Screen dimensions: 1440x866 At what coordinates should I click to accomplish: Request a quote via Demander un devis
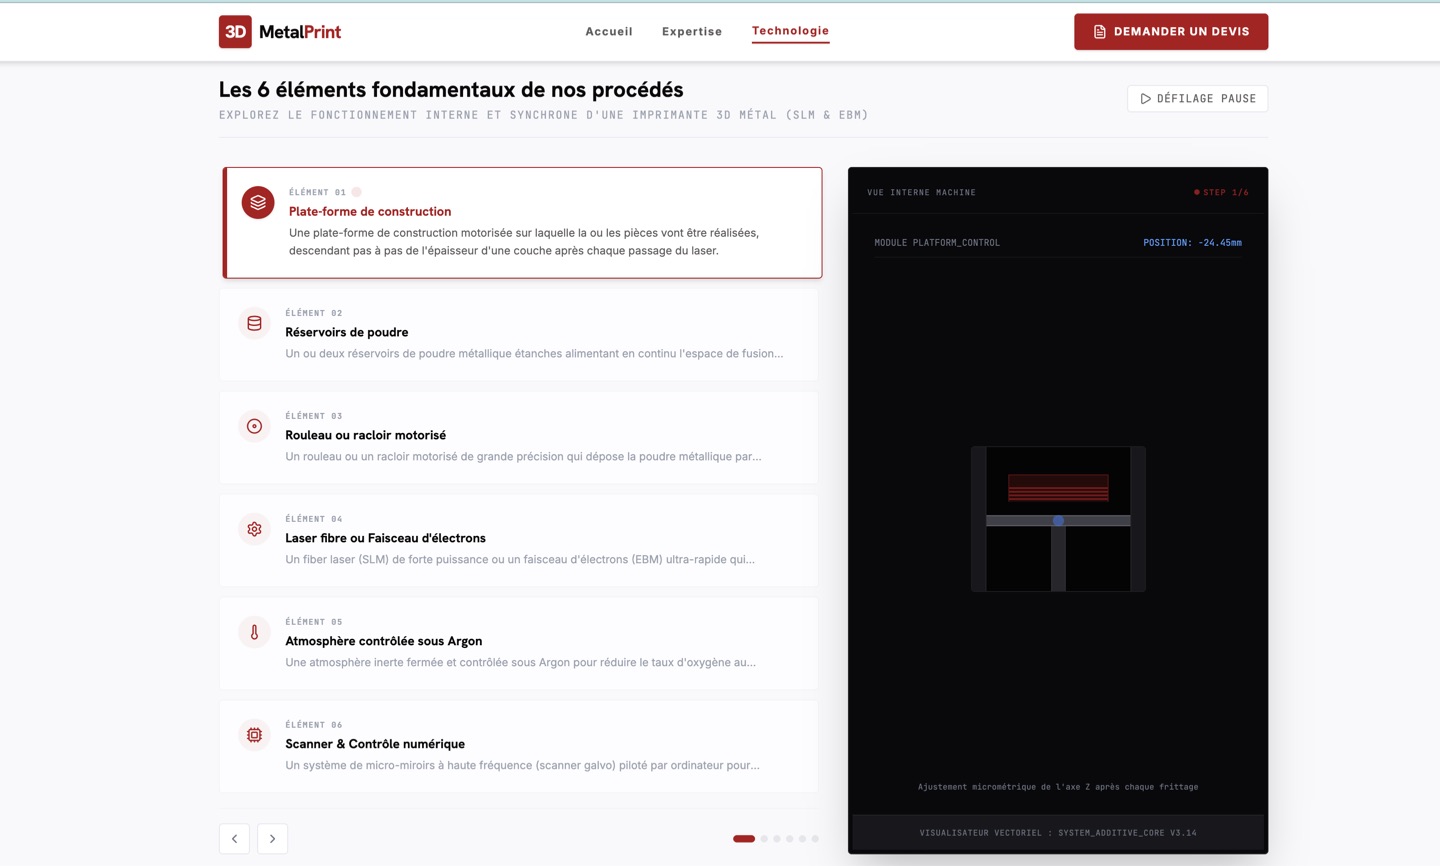1171,32
